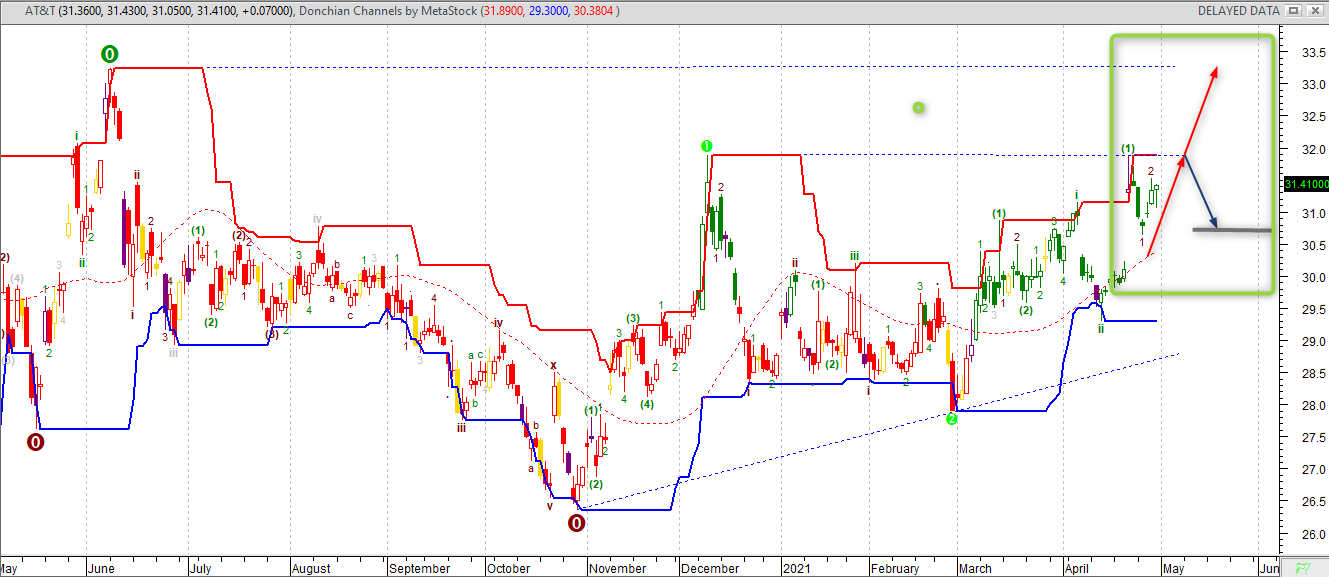Select the green wave 1 marker at December peak

pyautogui.click(x=707, y=146)
